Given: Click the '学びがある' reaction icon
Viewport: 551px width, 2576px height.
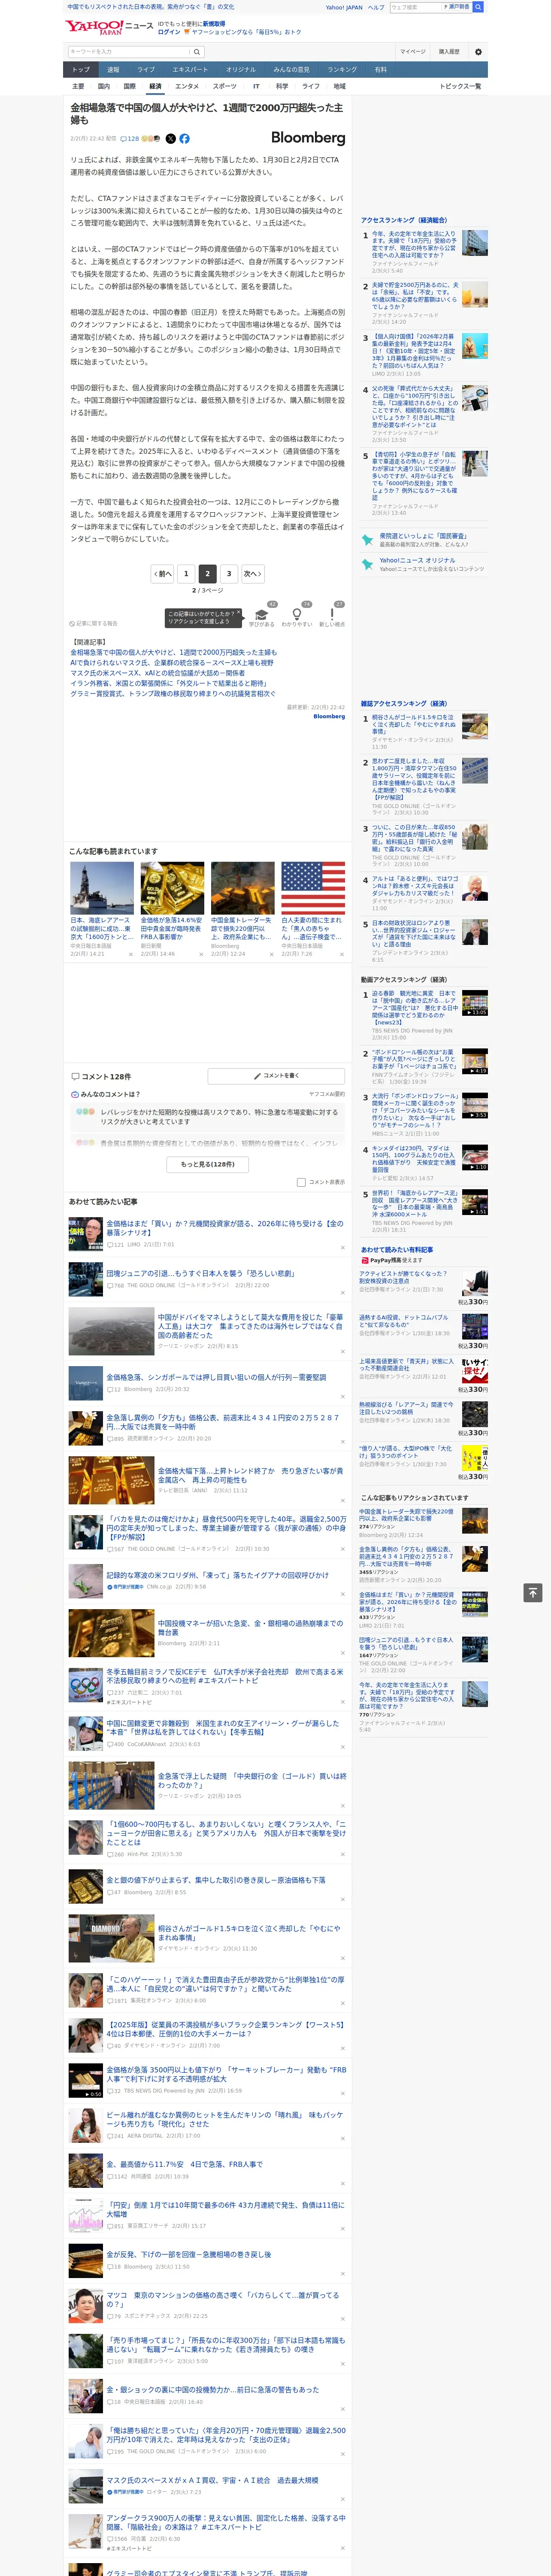Looking at the screenshot, I should coord(262,614).
